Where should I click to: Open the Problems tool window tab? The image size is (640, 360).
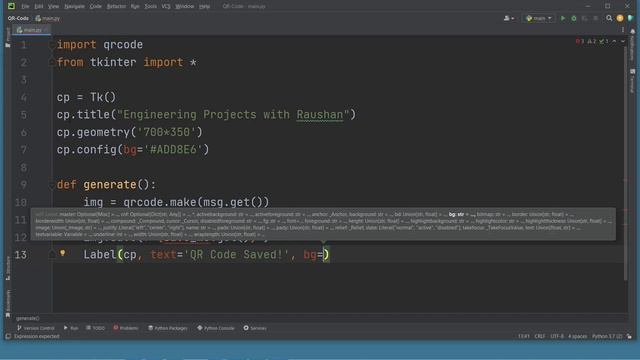tap(126, 328)
